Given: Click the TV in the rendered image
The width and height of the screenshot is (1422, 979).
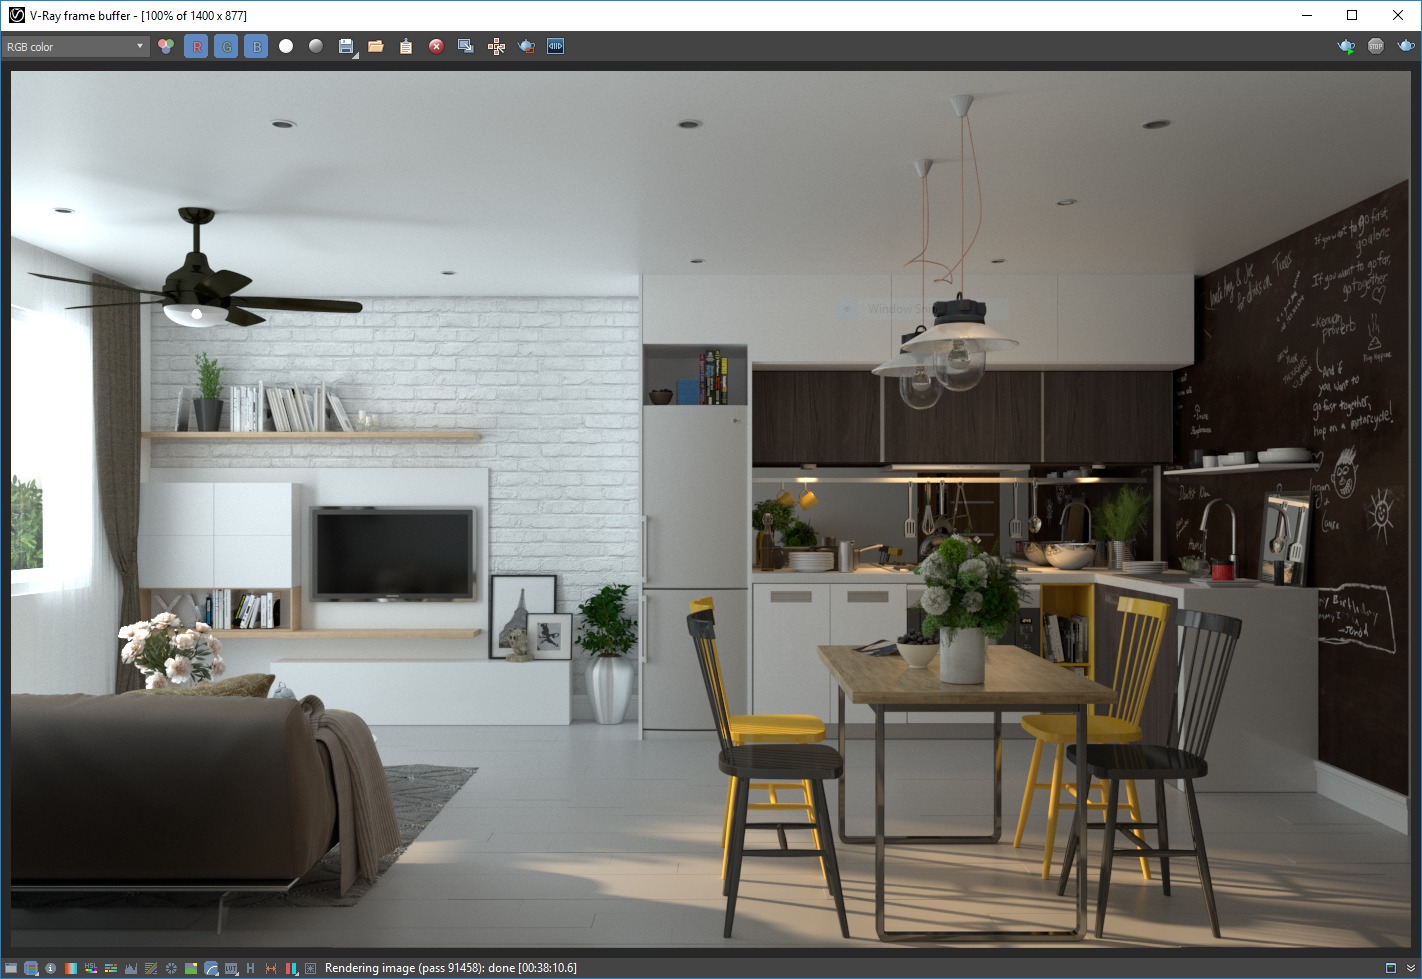Looking at the screenshot, I should [392, 554].
